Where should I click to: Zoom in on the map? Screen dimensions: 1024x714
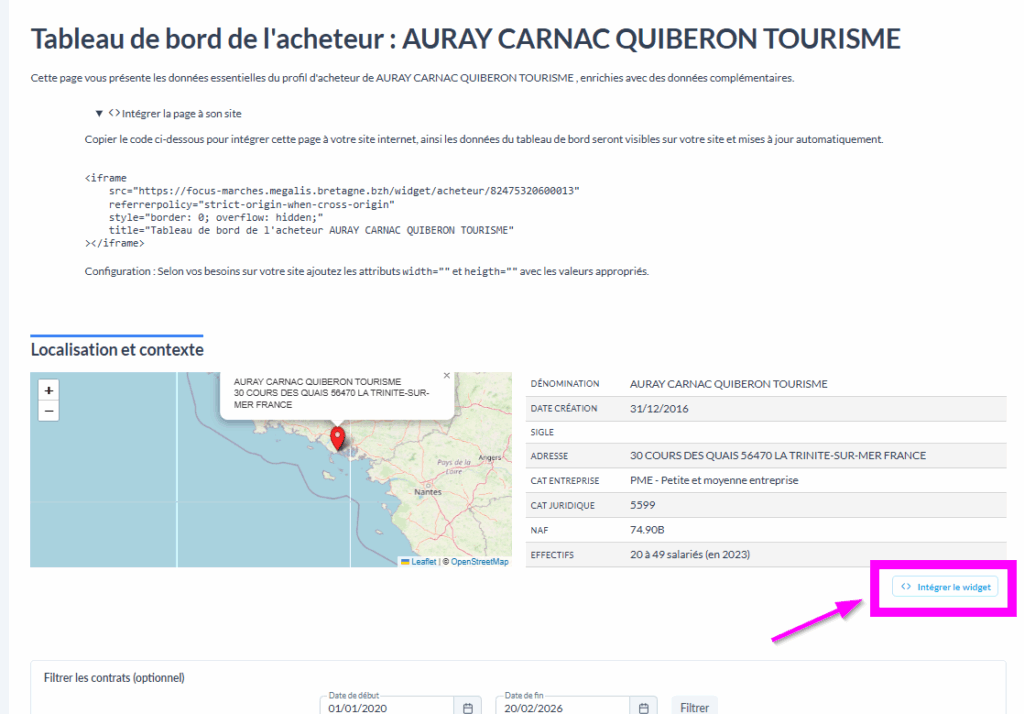click(x=49, y=390)
